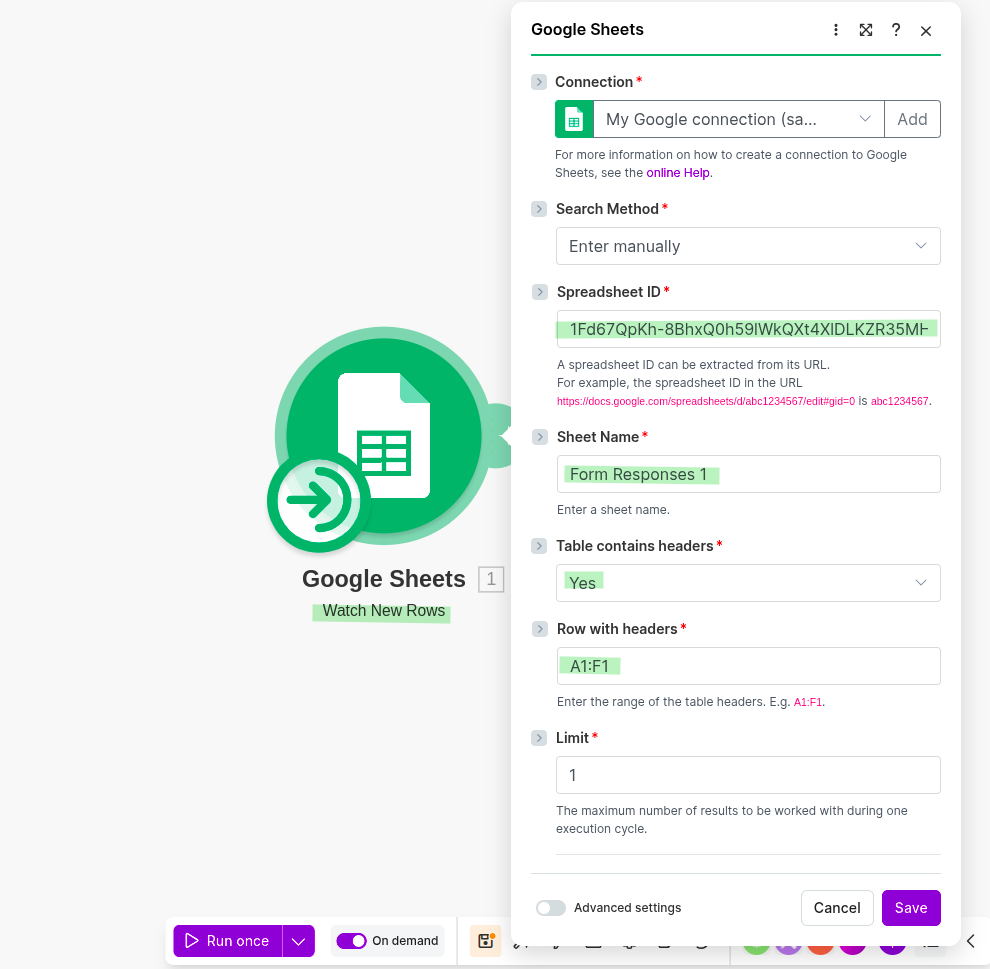Toggle the On demand scheduling switch
This screenshot has height=969, width=990.
(351, 941)
